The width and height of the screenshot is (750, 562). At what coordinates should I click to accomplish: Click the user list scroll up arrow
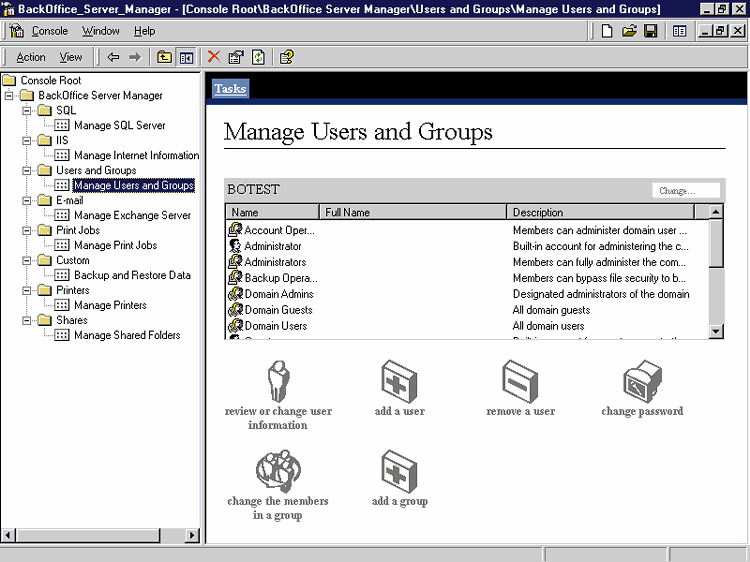click(x=716, y=211)
